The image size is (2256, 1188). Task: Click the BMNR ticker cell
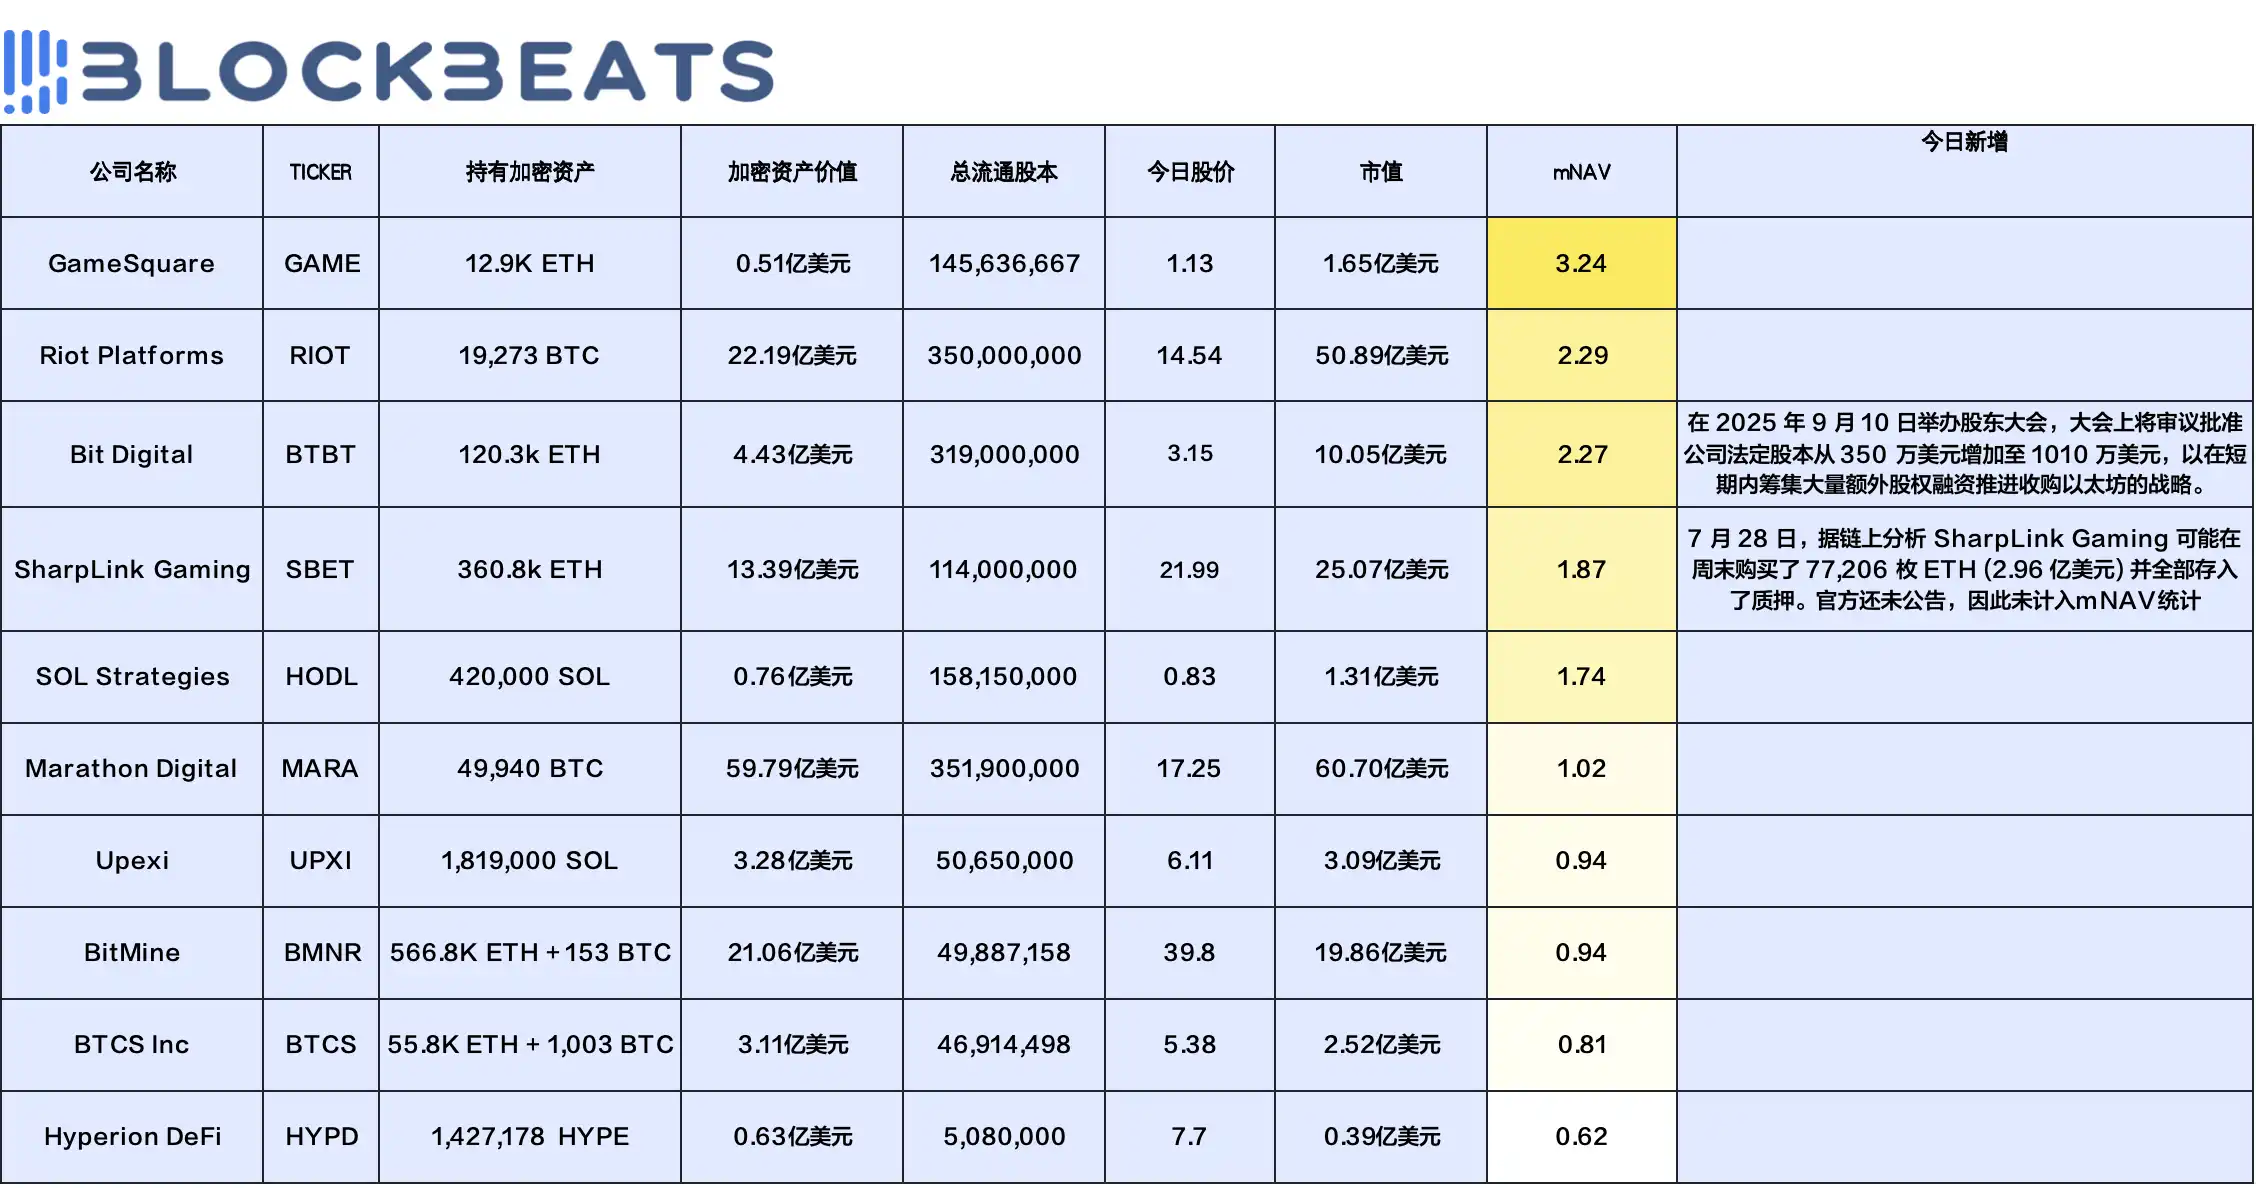point(322,952)
